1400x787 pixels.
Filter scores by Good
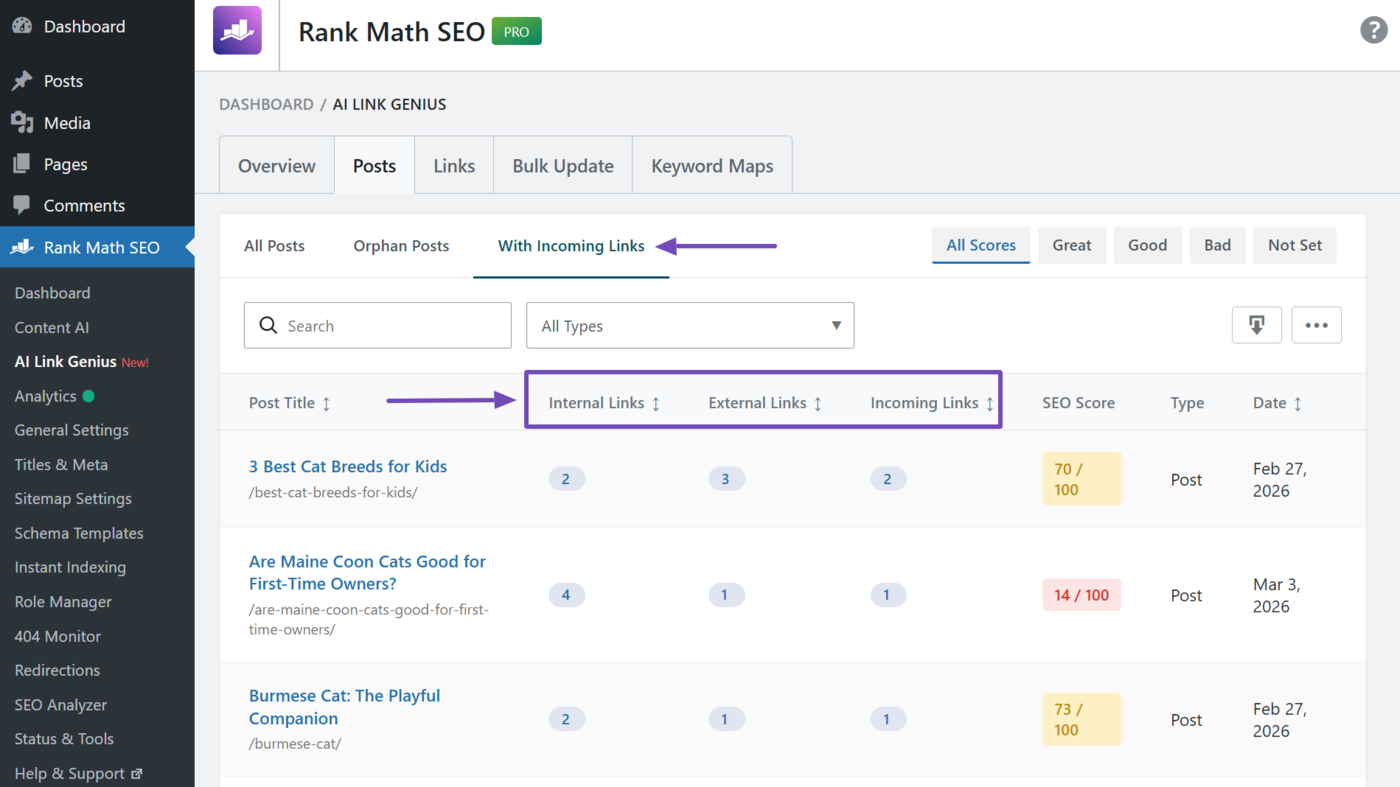[1148, 245]
